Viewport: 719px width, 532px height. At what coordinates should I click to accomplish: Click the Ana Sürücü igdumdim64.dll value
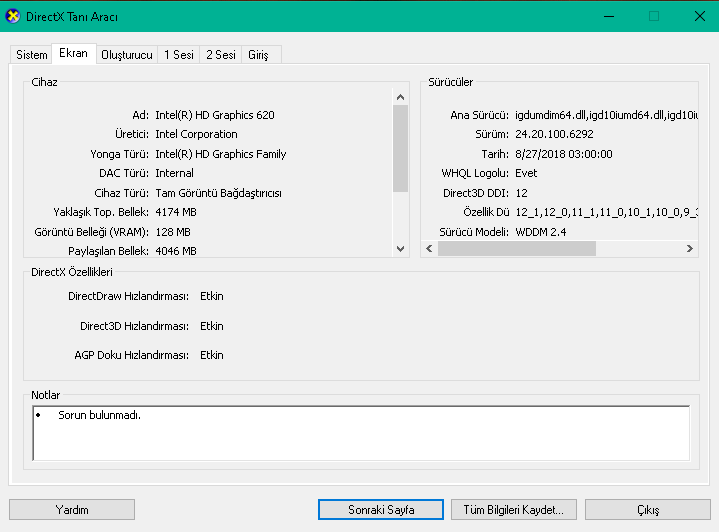(x=606, y=115)
